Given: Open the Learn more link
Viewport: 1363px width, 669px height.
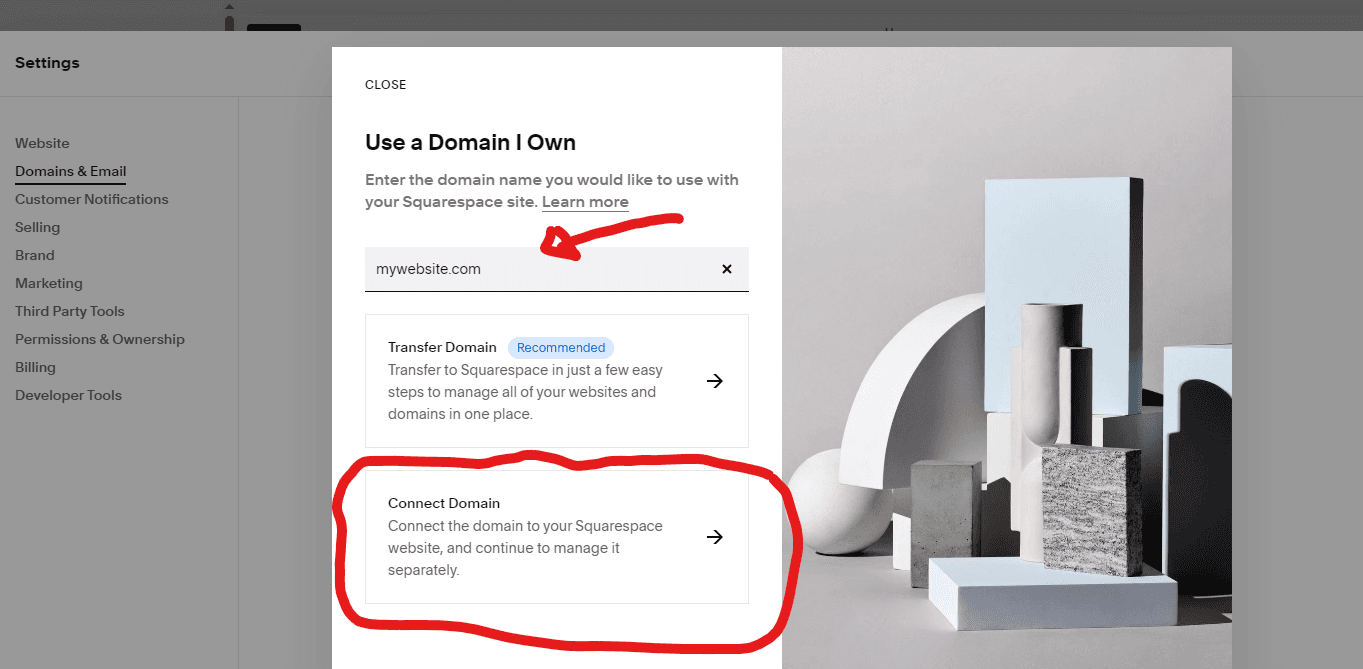Looking at the screenshot, I should click(x=585, y=202).
